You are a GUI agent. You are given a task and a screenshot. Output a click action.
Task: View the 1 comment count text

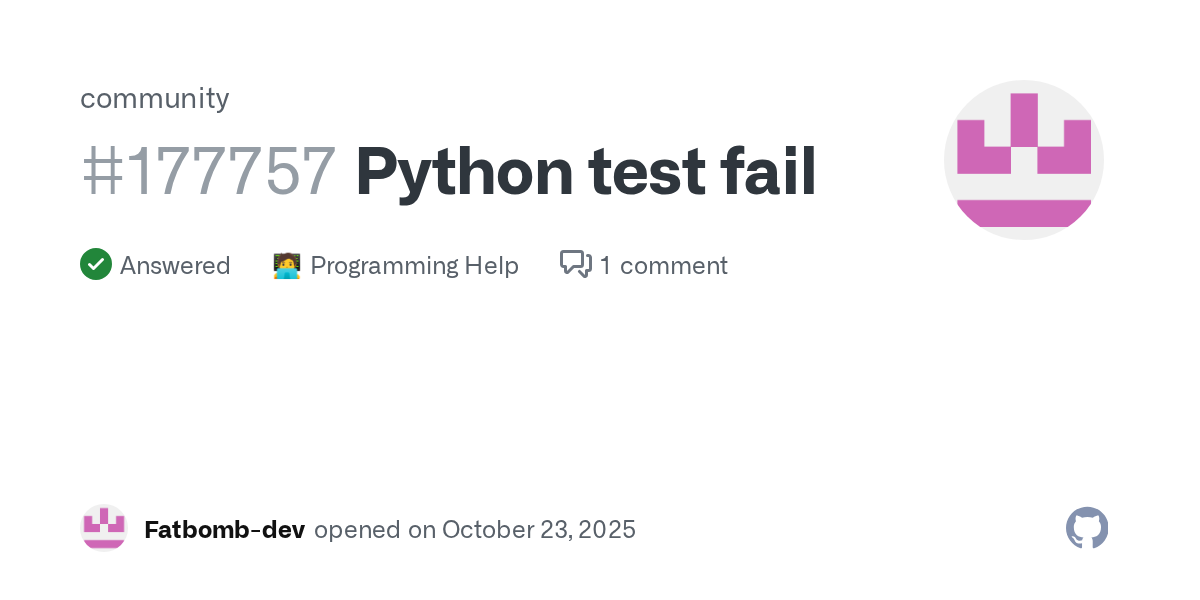[x=663, y=265]
